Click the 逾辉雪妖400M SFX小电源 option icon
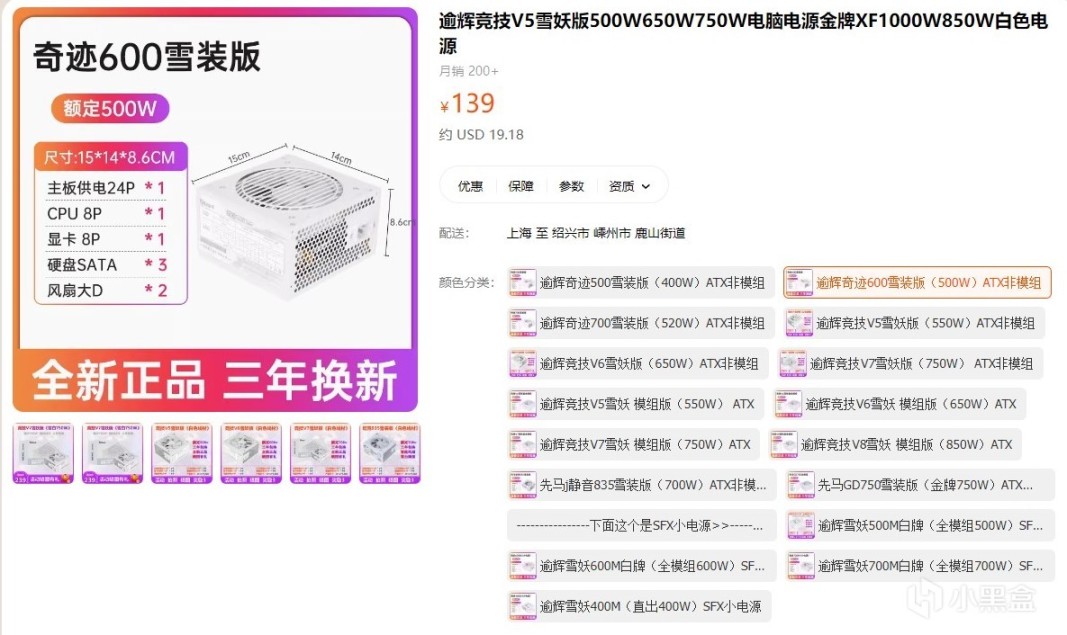Screen dimensions: 1067x635 point(523,606)
